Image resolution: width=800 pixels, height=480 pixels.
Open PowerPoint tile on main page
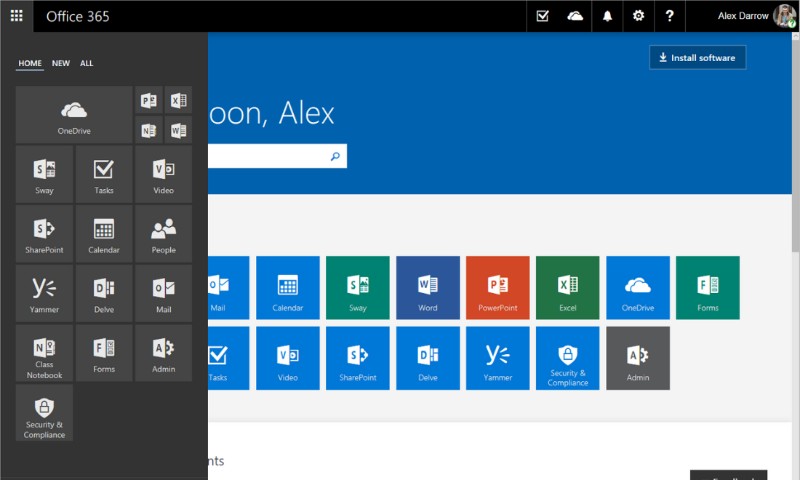497,288
